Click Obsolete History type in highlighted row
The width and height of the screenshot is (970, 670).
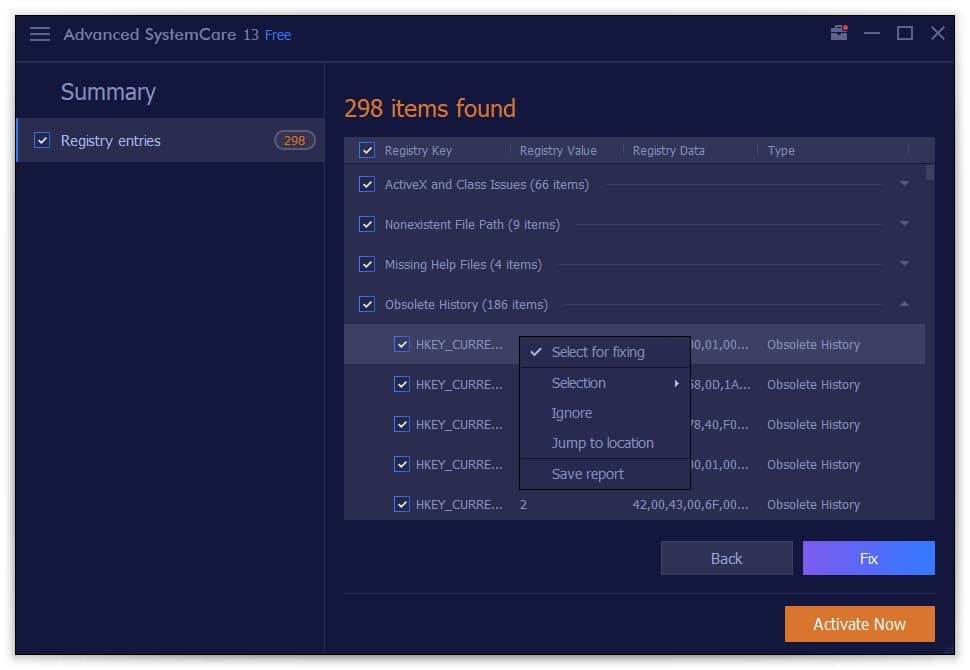[813, 345]
